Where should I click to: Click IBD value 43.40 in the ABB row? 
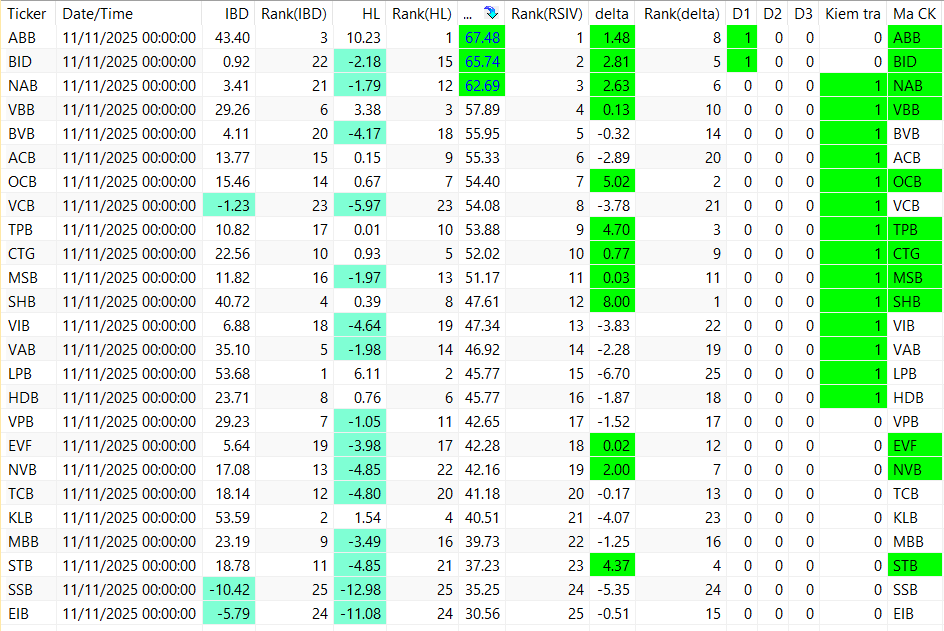point(232,37)
